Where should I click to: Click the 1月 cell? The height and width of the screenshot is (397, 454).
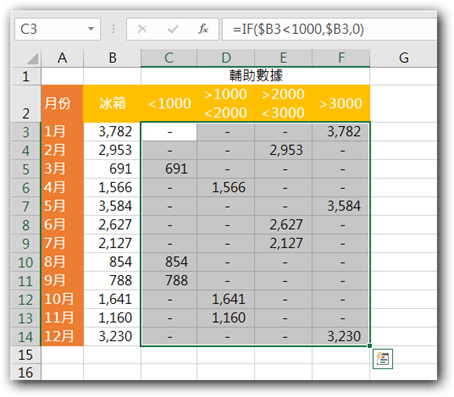coord(62,132)
